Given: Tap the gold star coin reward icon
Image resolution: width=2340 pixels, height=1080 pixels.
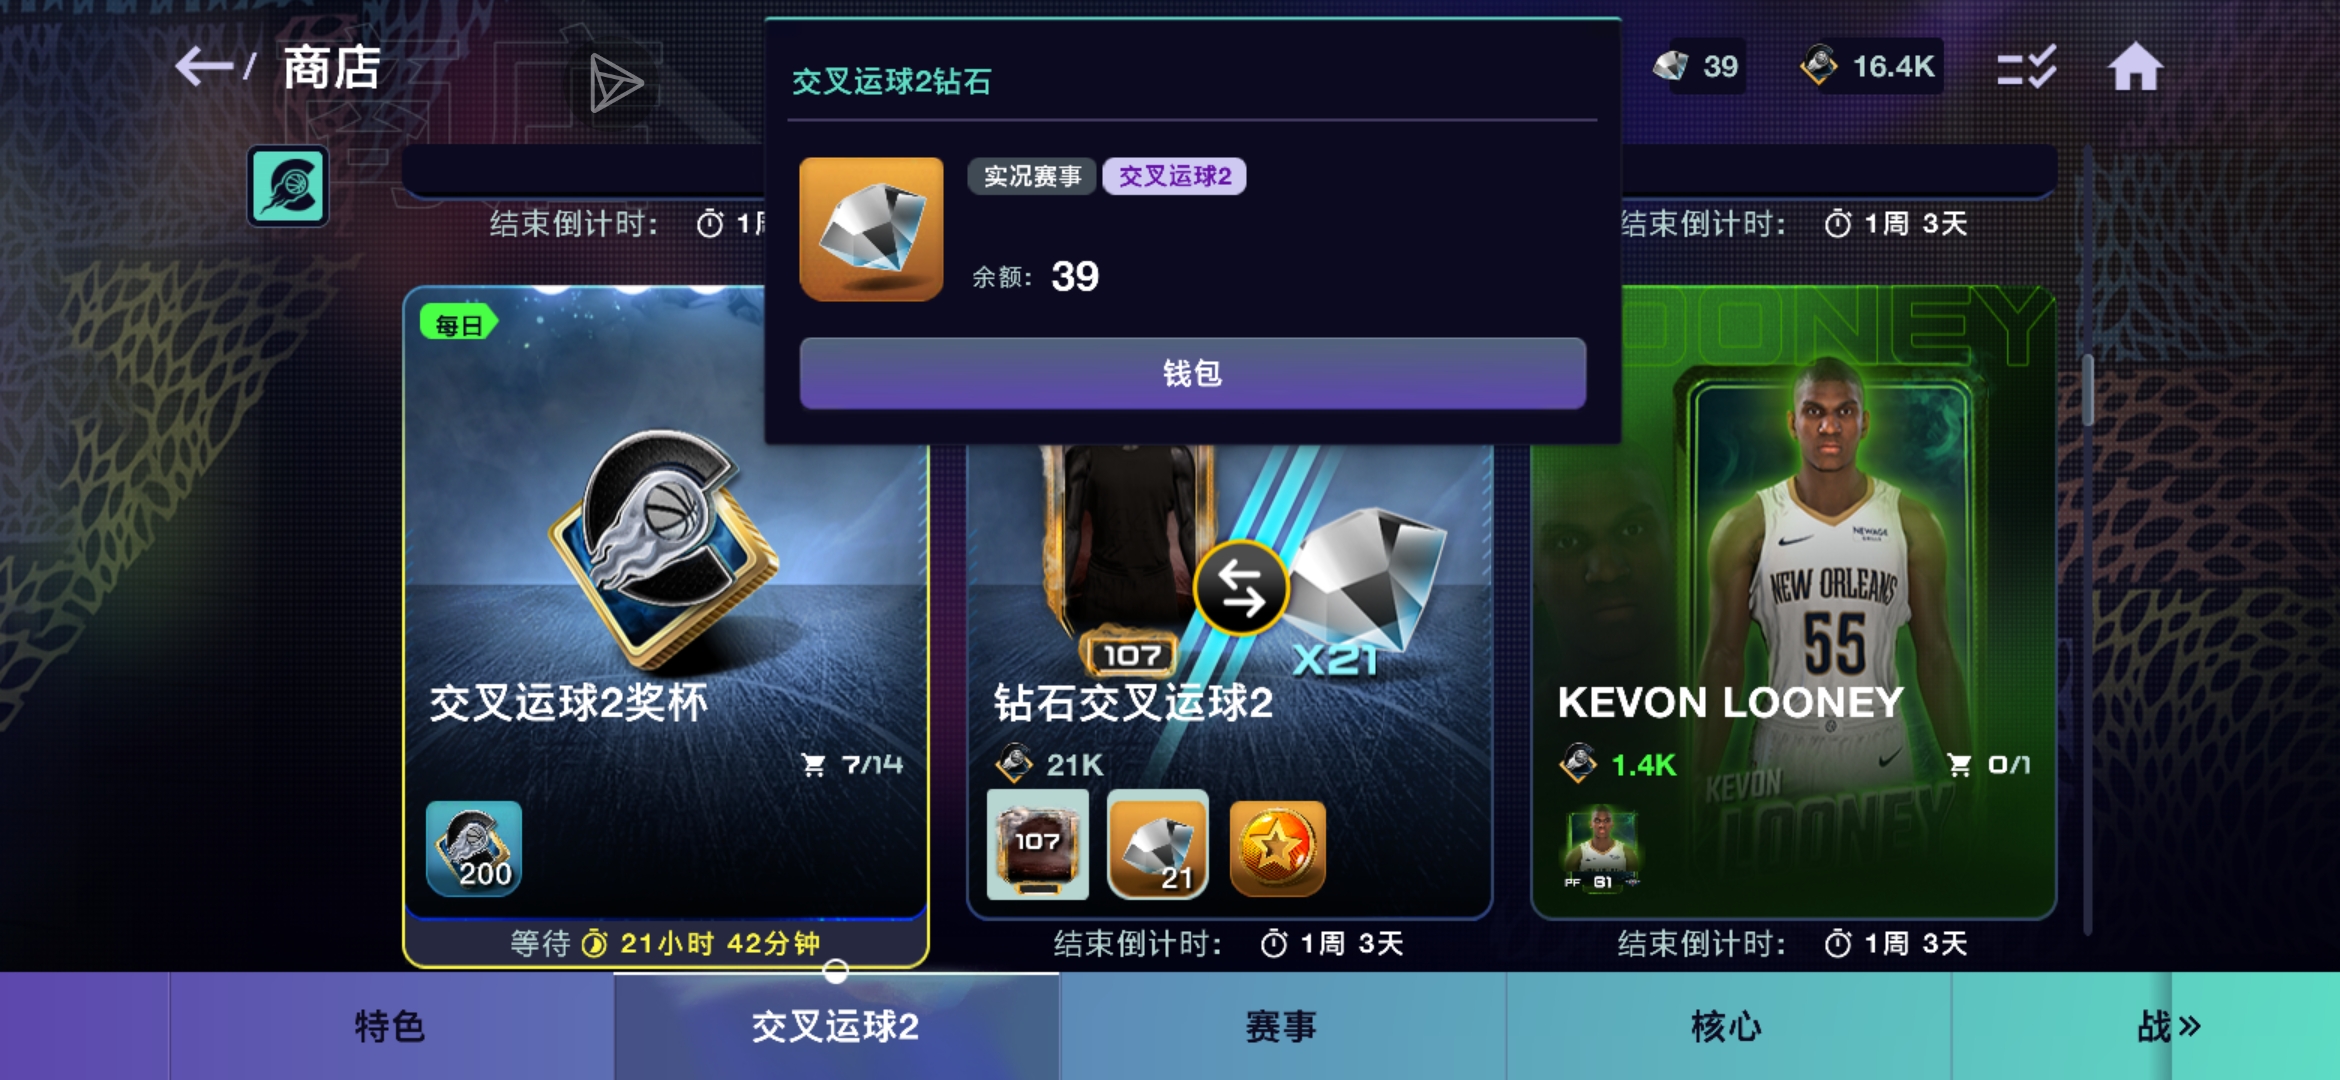Looking at the screenshot, I should pyautogui.click(x=1278, y=848).
